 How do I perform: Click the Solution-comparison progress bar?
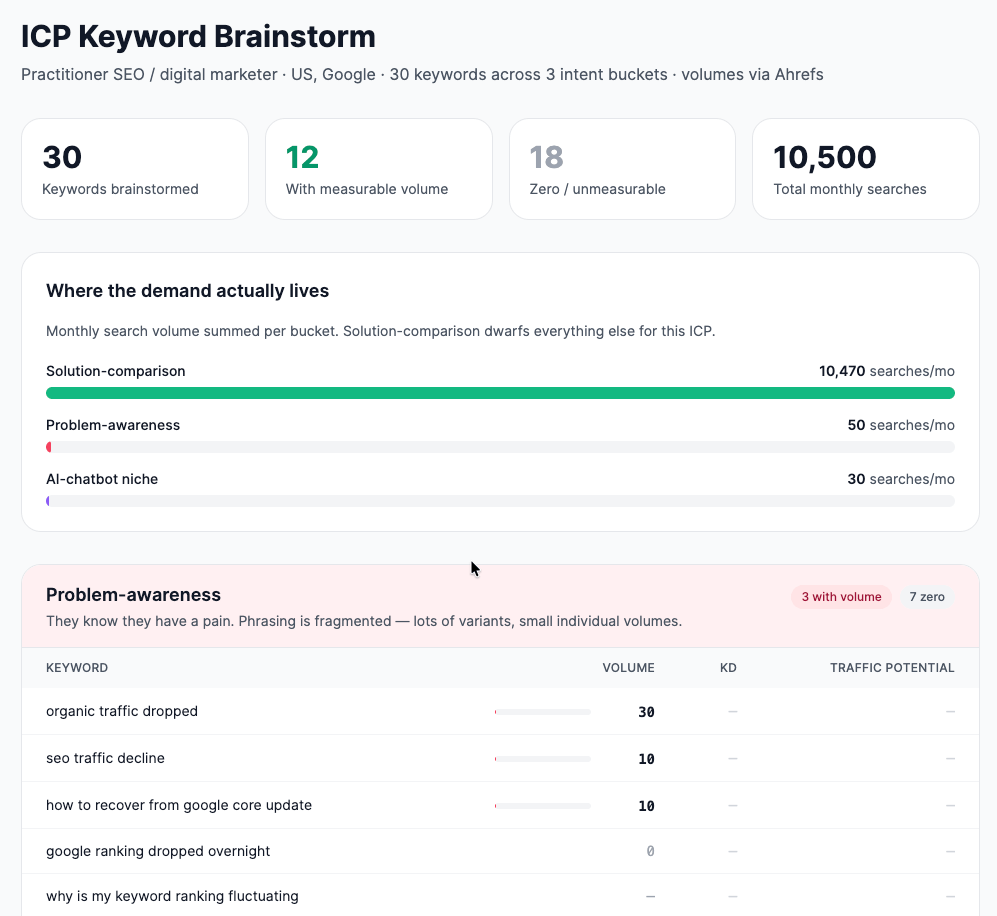(500, 393)
